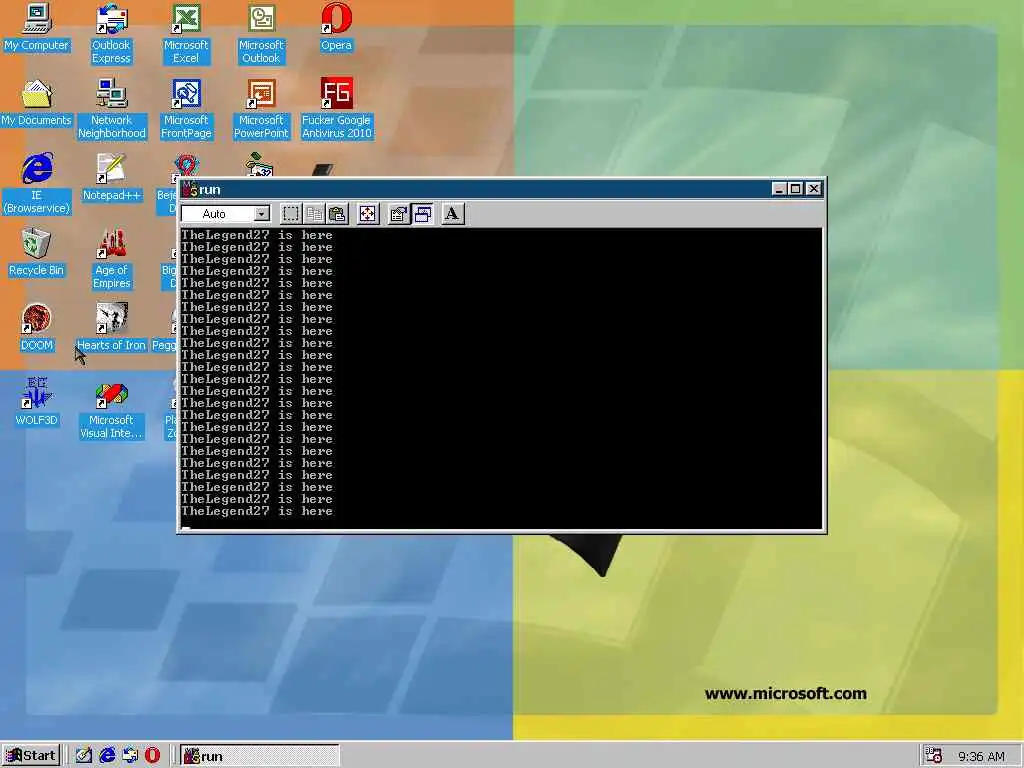Select Microsoft Outlook desktop shortcut
Image resolution: width=1024 pixels, height=768 pixels.
261,33
